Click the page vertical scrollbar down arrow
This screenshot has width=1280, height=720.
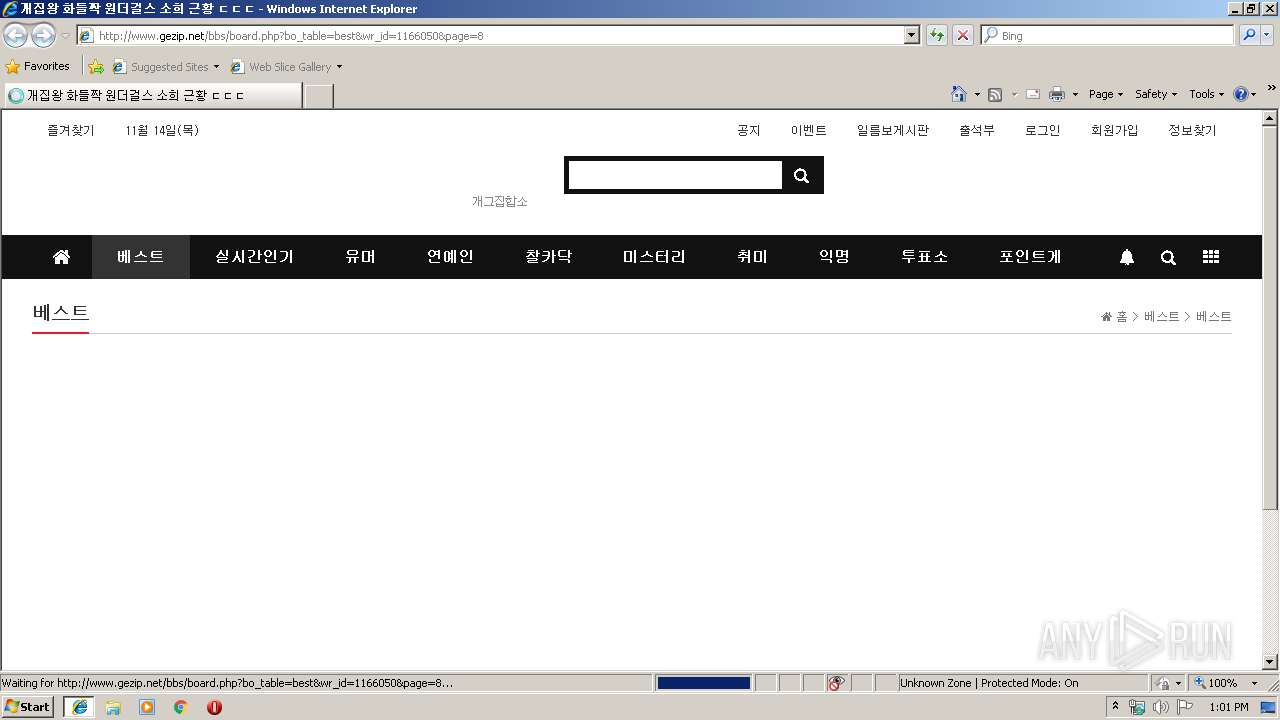[x=1270, y=661]
